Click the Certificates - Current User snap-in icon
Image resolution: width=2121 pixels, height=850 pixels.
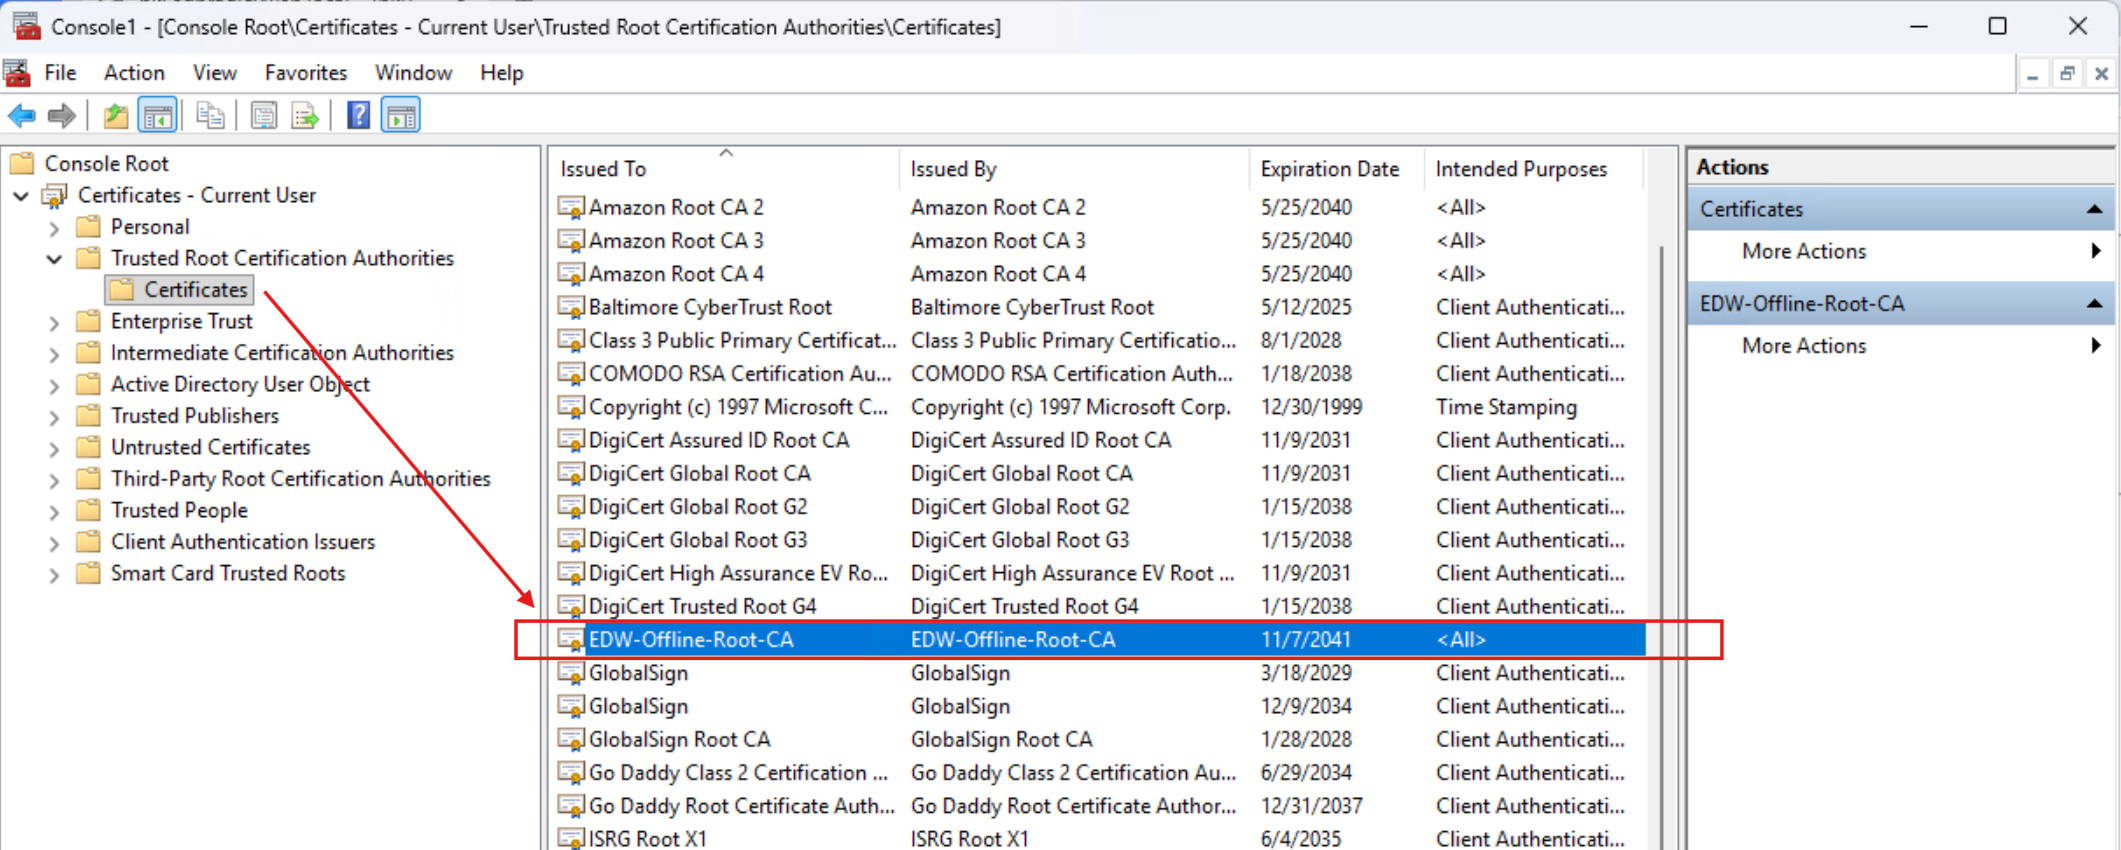tap(54, 195)
